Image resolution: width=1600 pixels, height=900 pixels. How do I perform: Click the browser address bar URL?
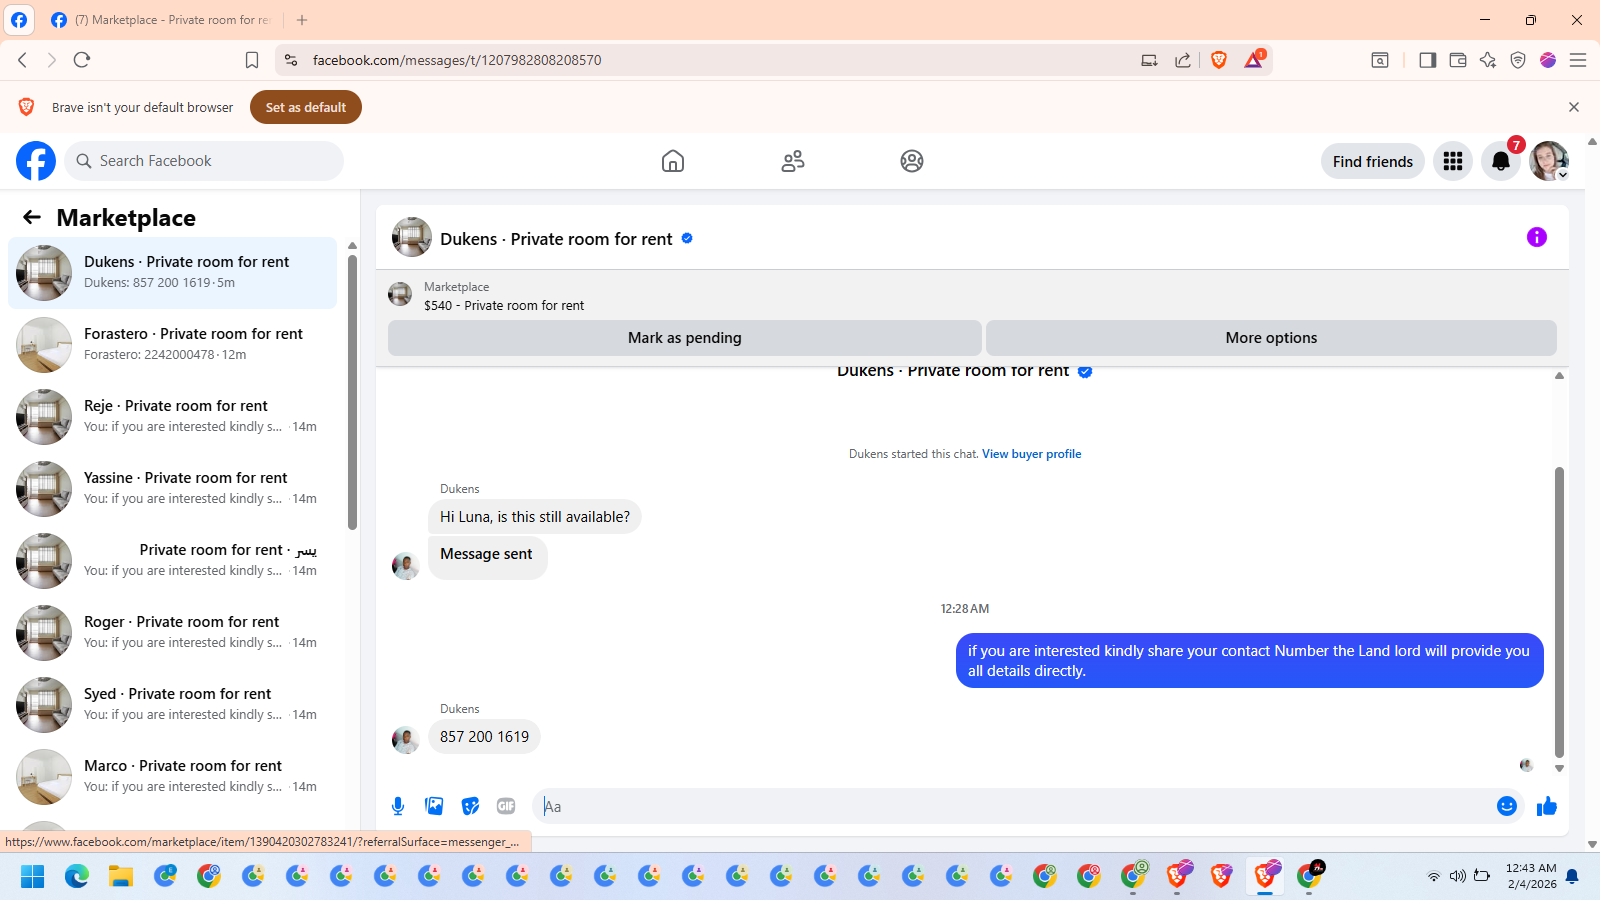point(457,60)
